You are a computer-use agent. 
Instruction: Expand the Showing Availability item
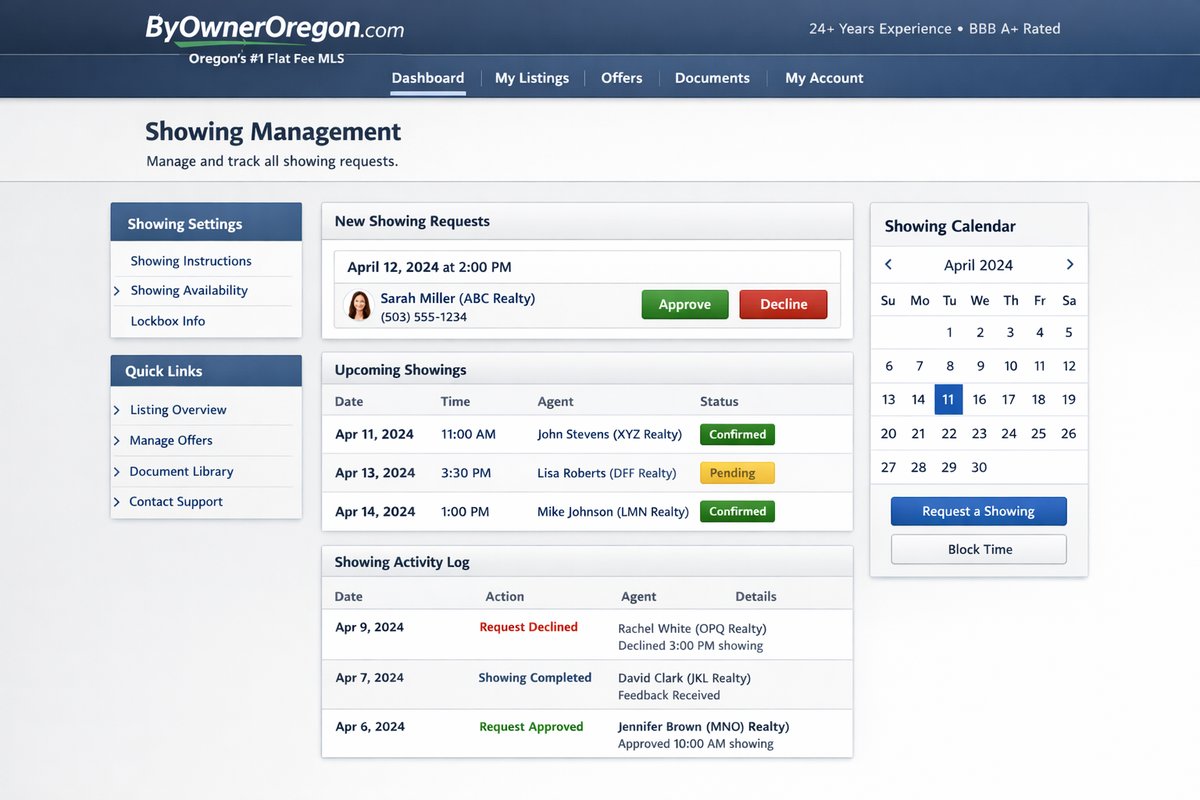188,290
